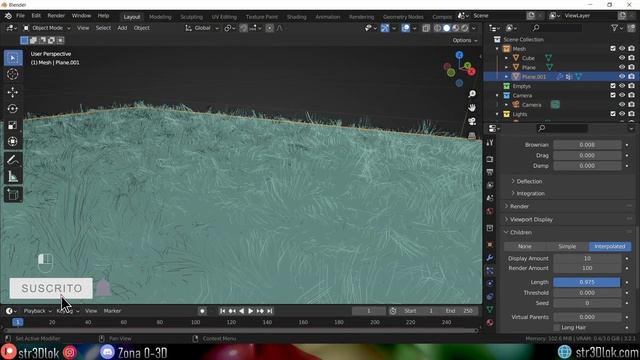Activate the 3D Cursor tool
This screenshot has height=360, width=640.
tap(13, 74)
